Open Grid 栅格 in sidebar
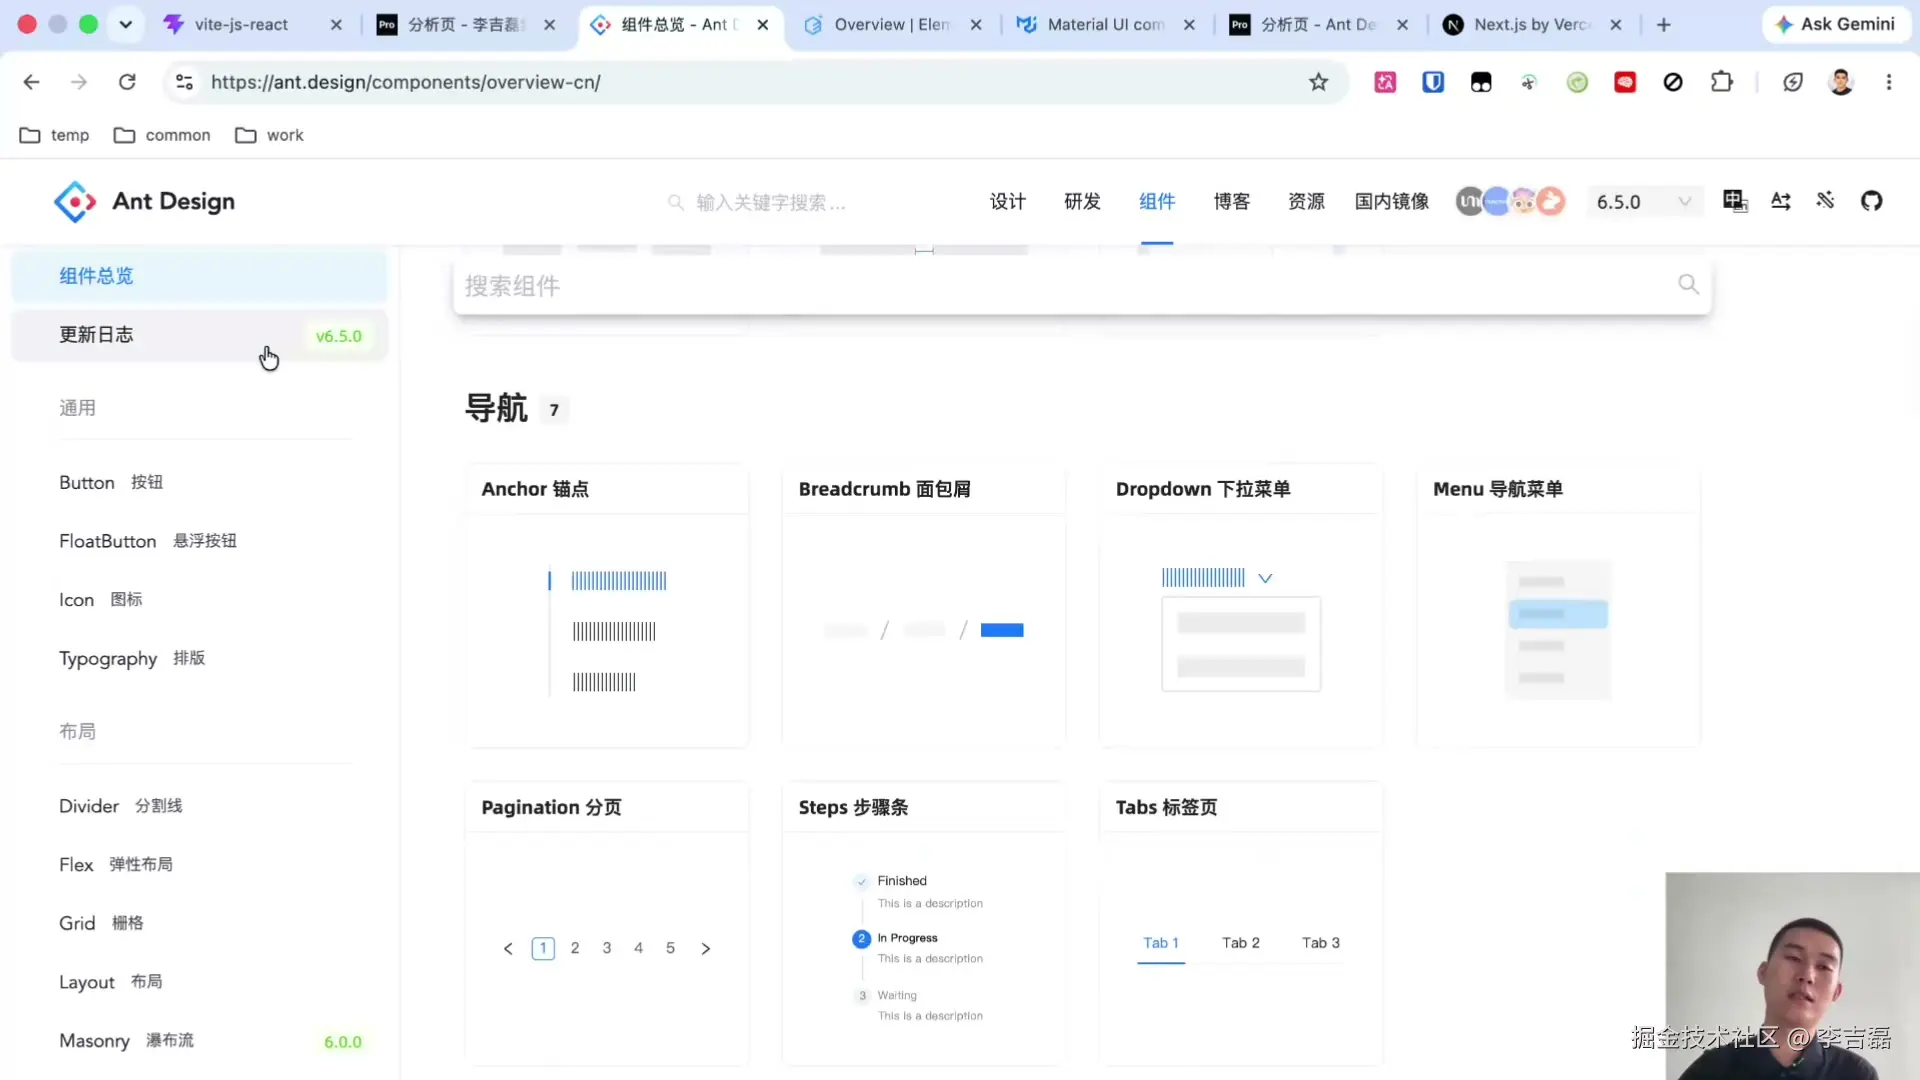This screenshot has height=1080, width=1920. [199, 923]
